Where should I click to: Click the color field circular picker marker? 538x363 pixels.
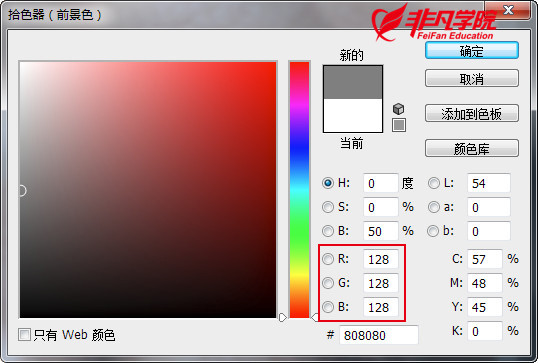click(22, 191)
